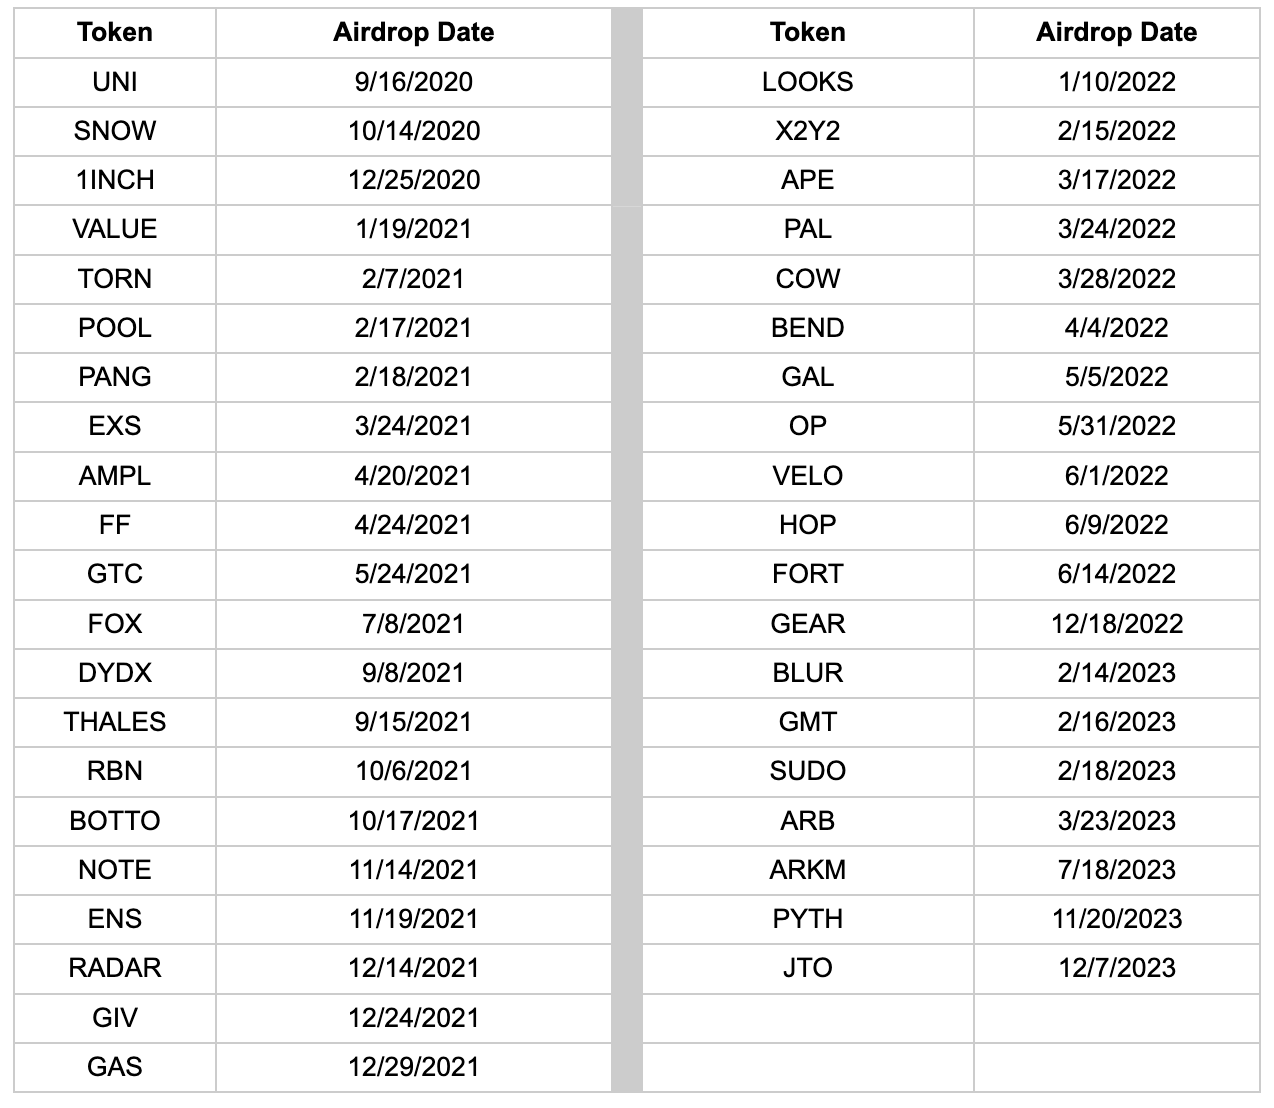
Task: Click the Airdrop Date header above 1/10/2022
Action: pyautogui.click(x=1116, y=32)
